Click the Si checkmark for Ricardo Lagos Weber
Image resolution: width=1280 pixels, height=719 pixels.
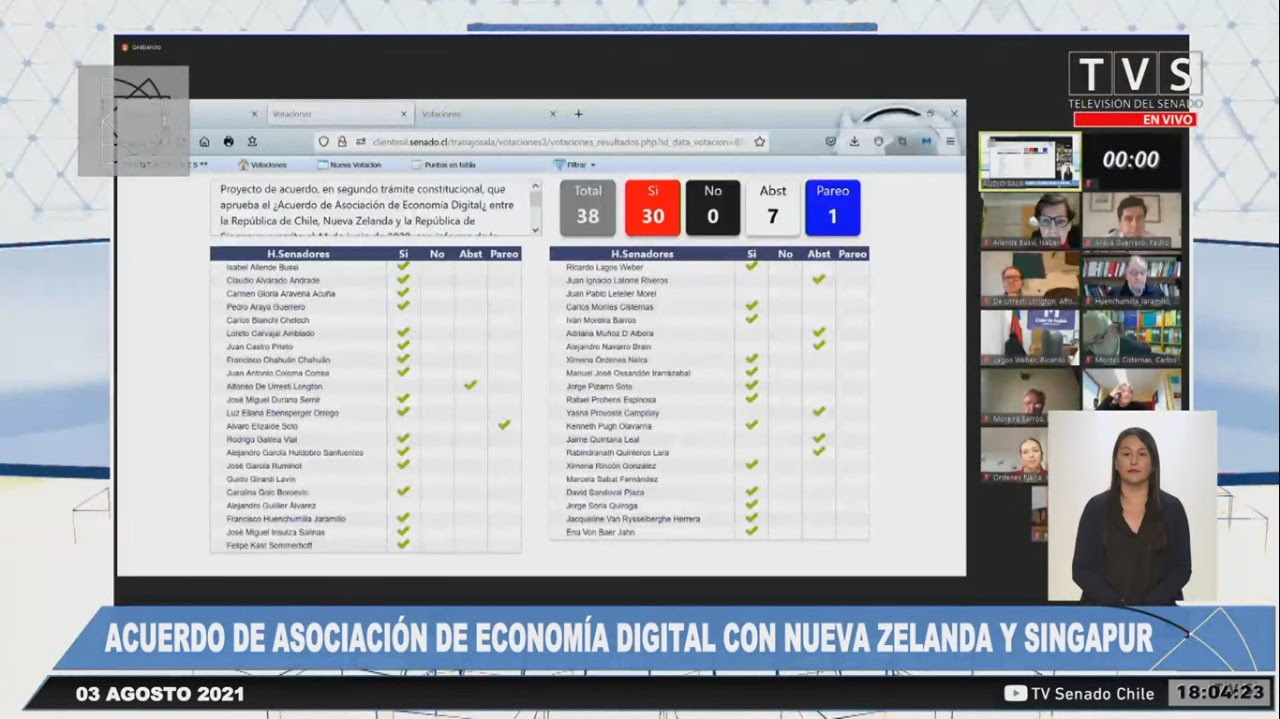pos(751,266)
